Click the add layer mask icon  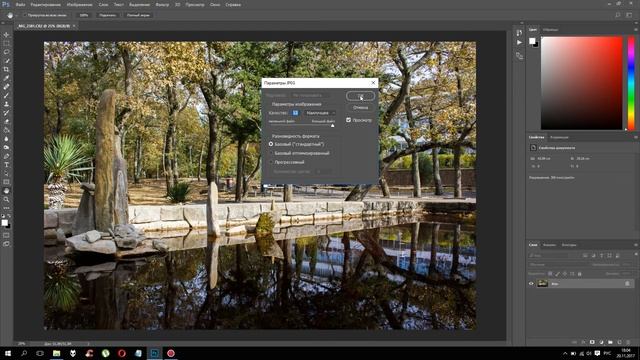(592, 342)
